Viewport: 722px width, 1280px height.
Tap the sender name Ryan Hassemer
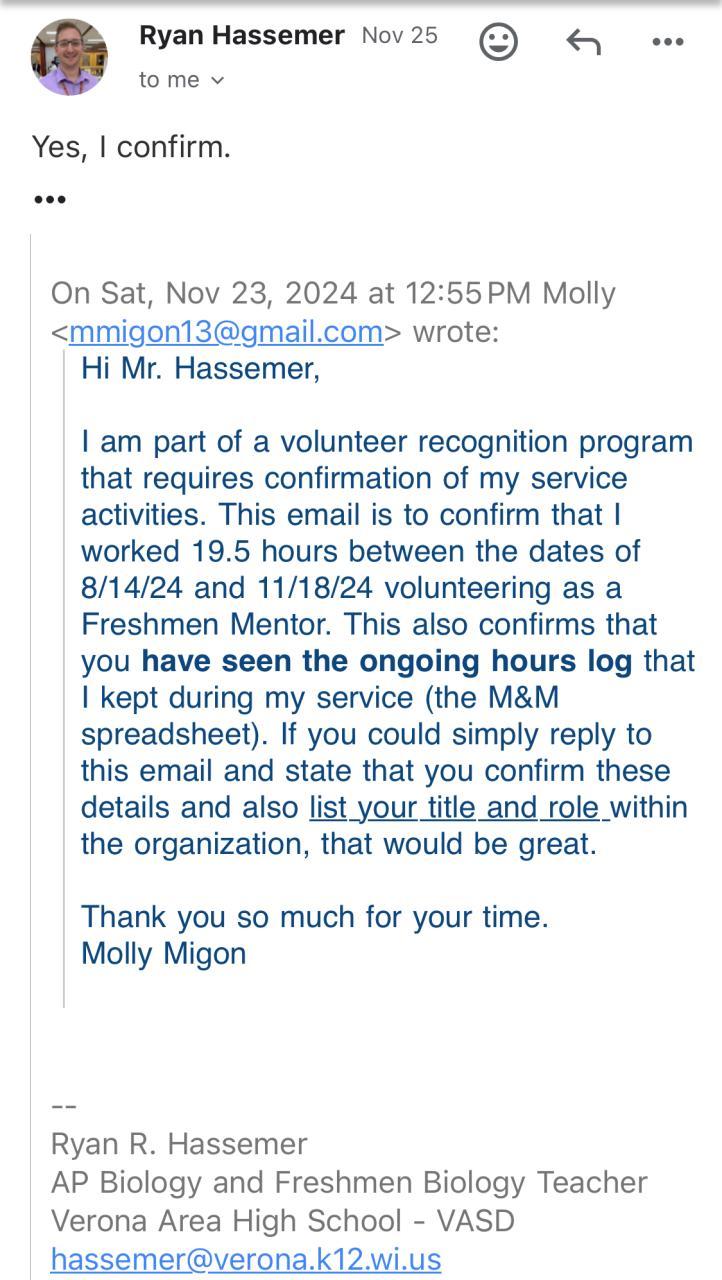[242, 36]
